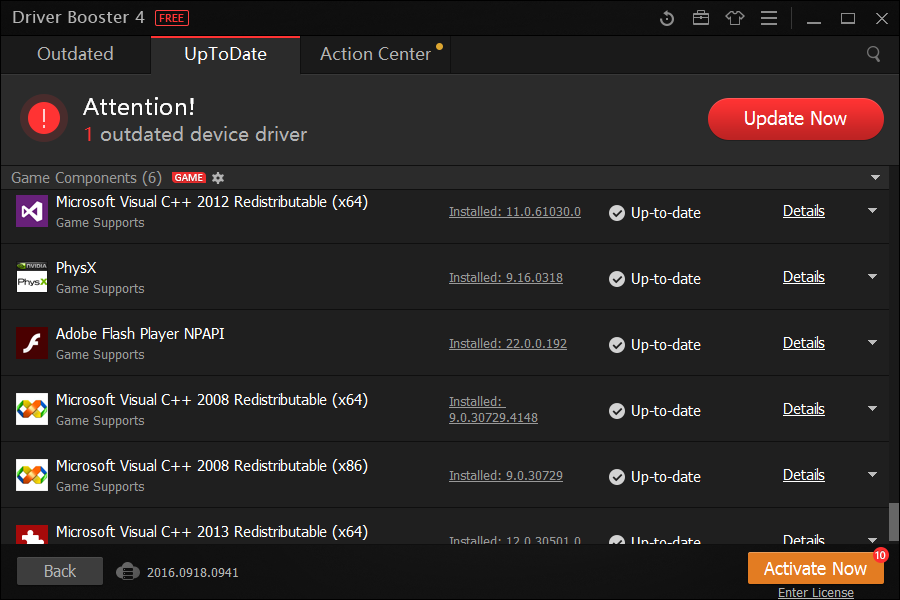The height and width of the screenshot is (600, 900).
Task: Expand dropdown for Visual C++ 2008 (x86)
Action: (x=872, y=475)
